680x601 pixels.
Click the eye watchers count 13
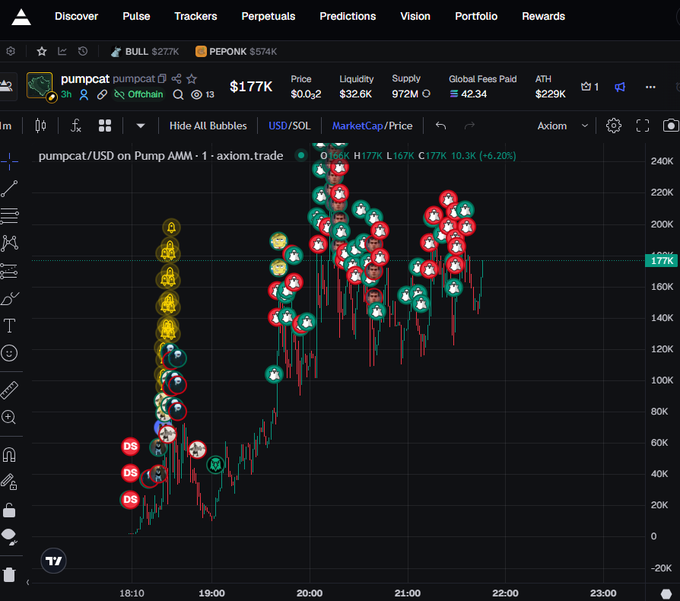pos(203,95)
